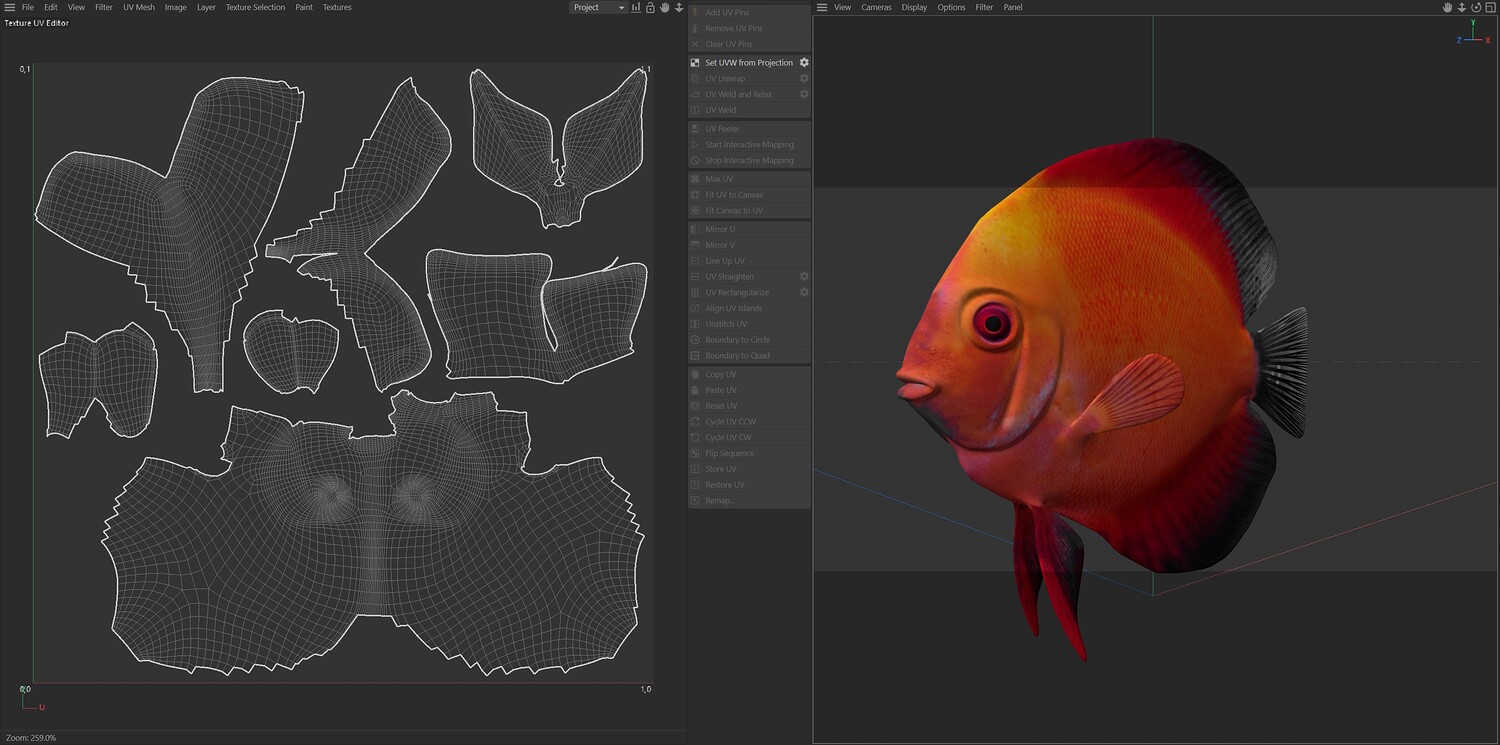Open UV Rectangularize settings gear
This screenshot has height=745, width=1500.
tap(804, 293)
